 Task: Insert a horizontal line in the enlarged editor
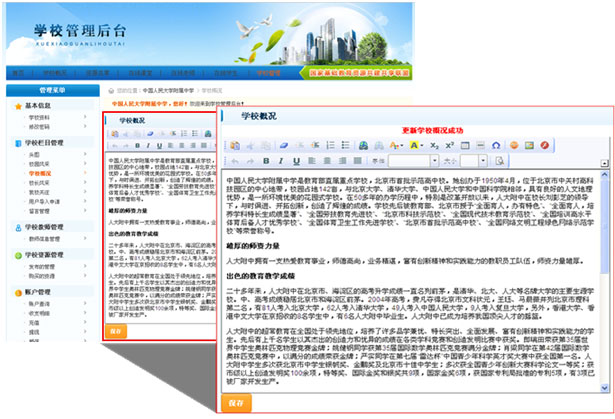pyautogui.click(x=480, y=145)
